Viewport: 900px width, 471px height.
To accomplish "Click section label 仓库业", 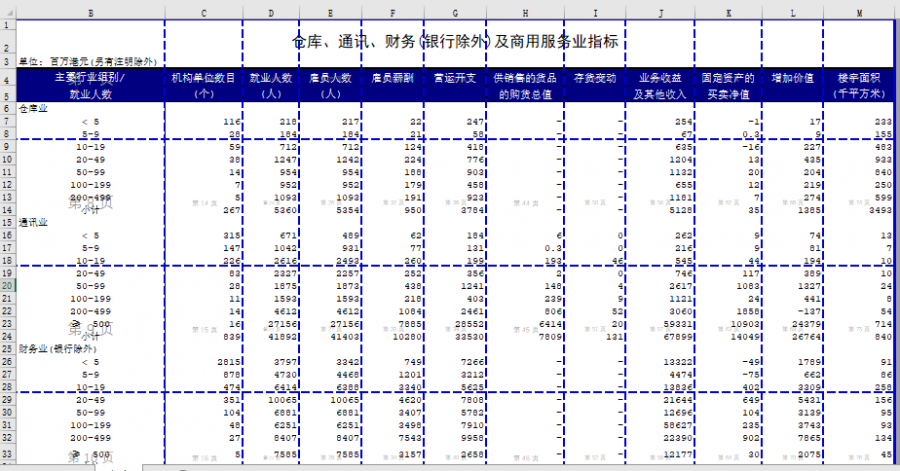I will [x=33, y=108].
